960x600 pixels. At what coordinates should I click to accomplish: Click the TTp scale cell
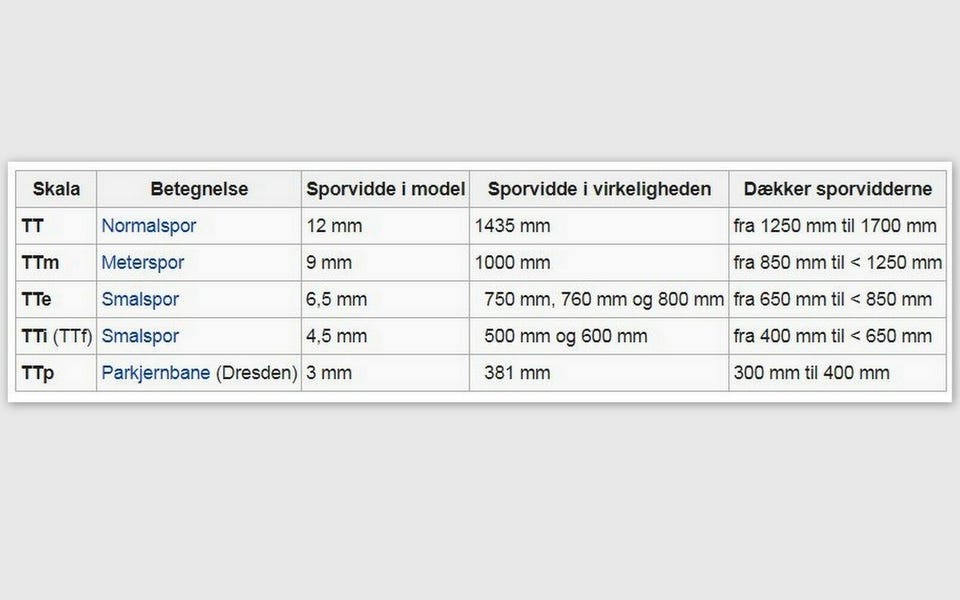(38, 373)
